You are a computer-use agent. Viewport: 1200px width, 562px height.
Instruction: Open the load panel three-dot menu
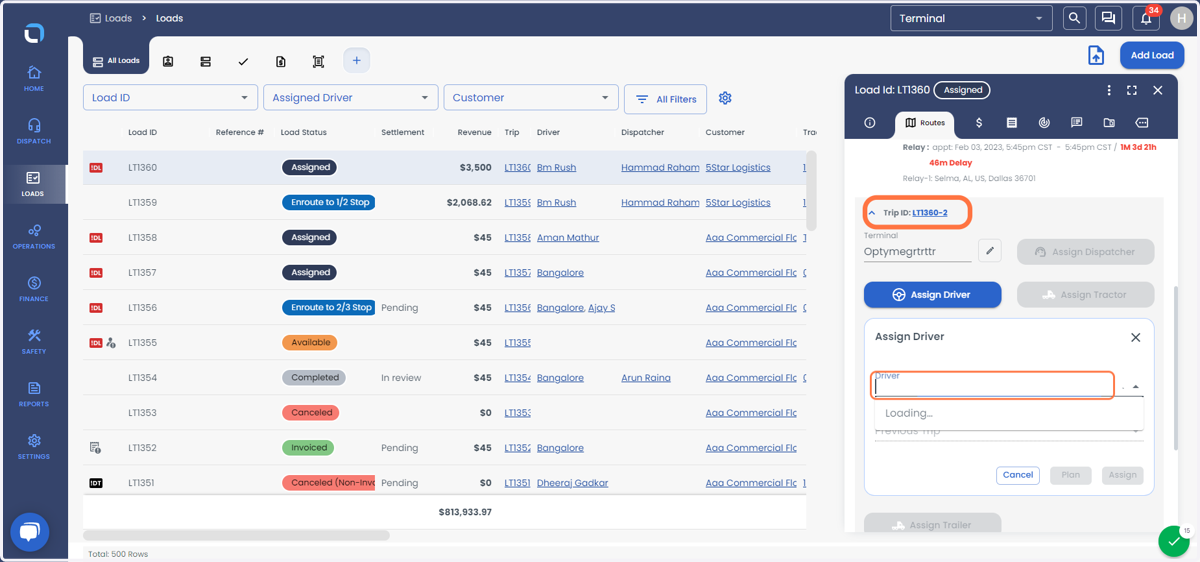pyautogui.click(x=1108, y=90)
